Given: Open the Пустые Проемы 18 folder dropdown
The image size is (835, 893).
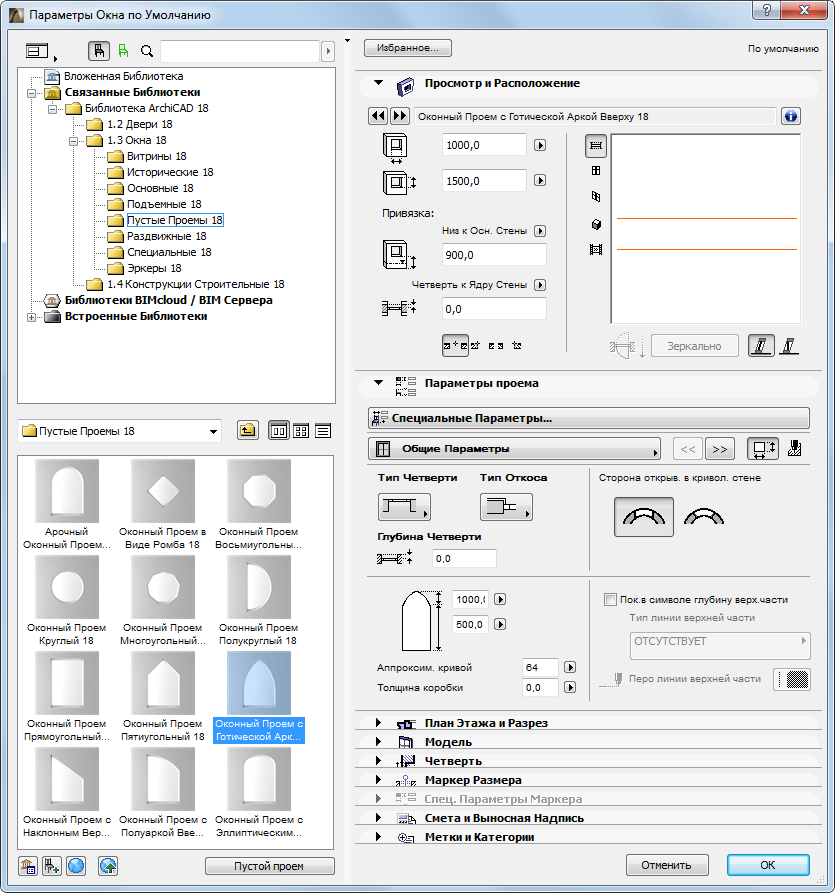Looking at the screenshot, I should [x=120, y=431].
